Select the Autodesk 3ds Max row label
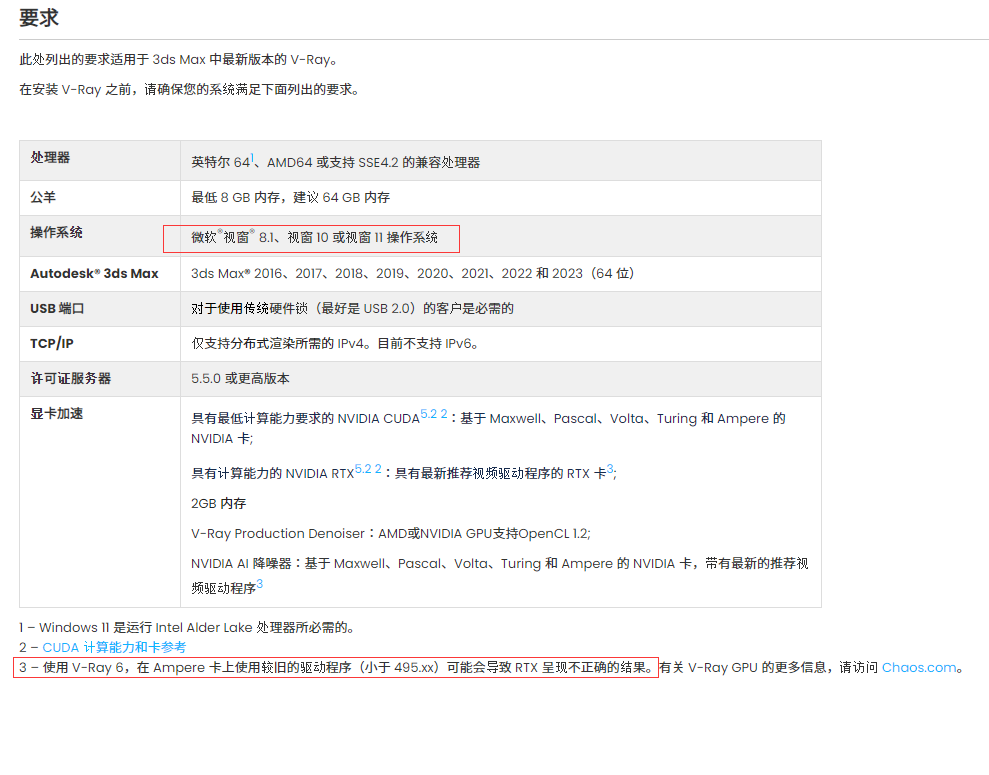Screen dimensions: 989x775 (95, 274)
